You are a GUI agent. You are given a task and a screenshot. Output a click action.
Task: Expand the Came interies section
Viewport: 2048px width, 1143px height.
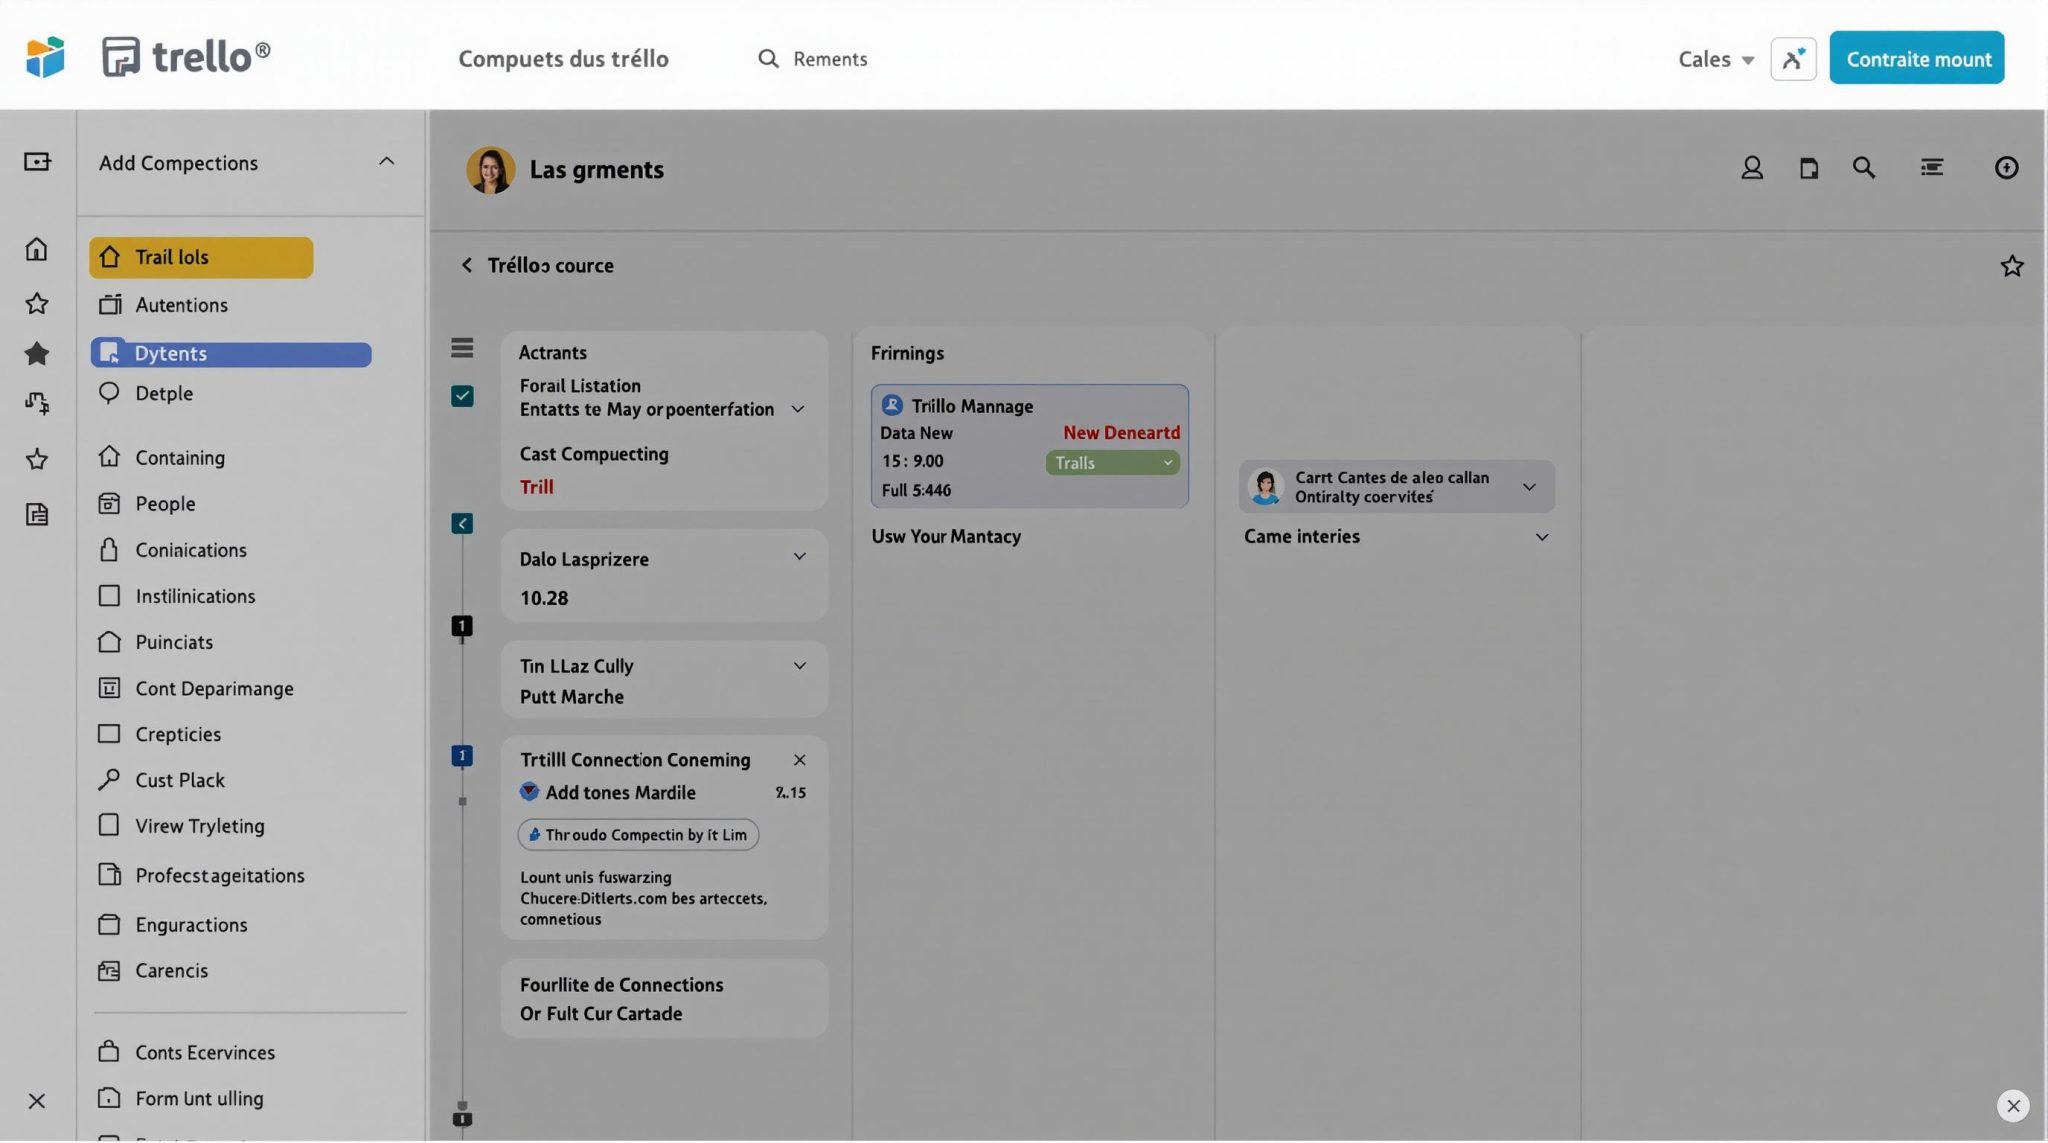coord(1541,537)
